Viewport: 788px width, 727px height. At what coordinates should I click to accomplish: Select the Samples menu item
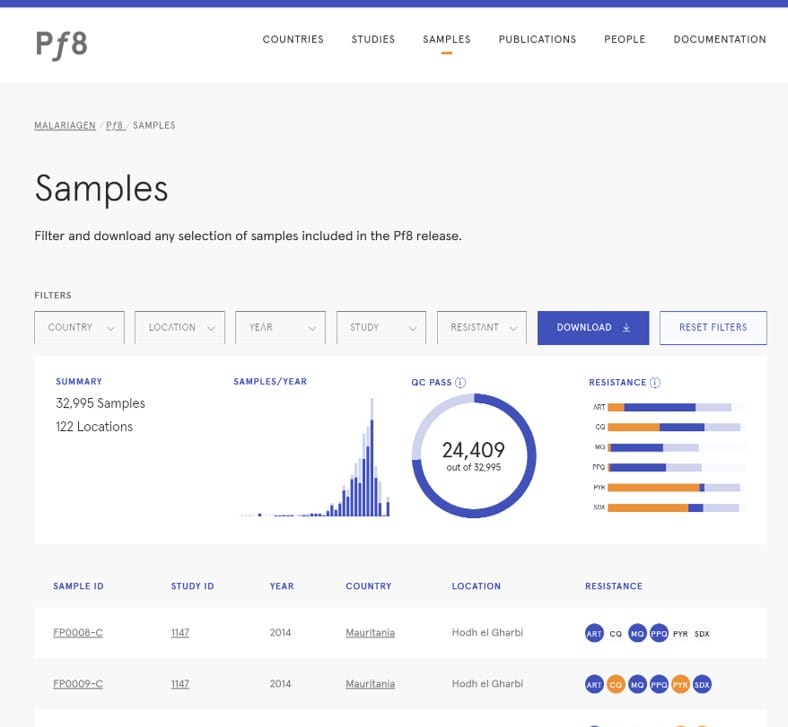click(x=447, y=39)
